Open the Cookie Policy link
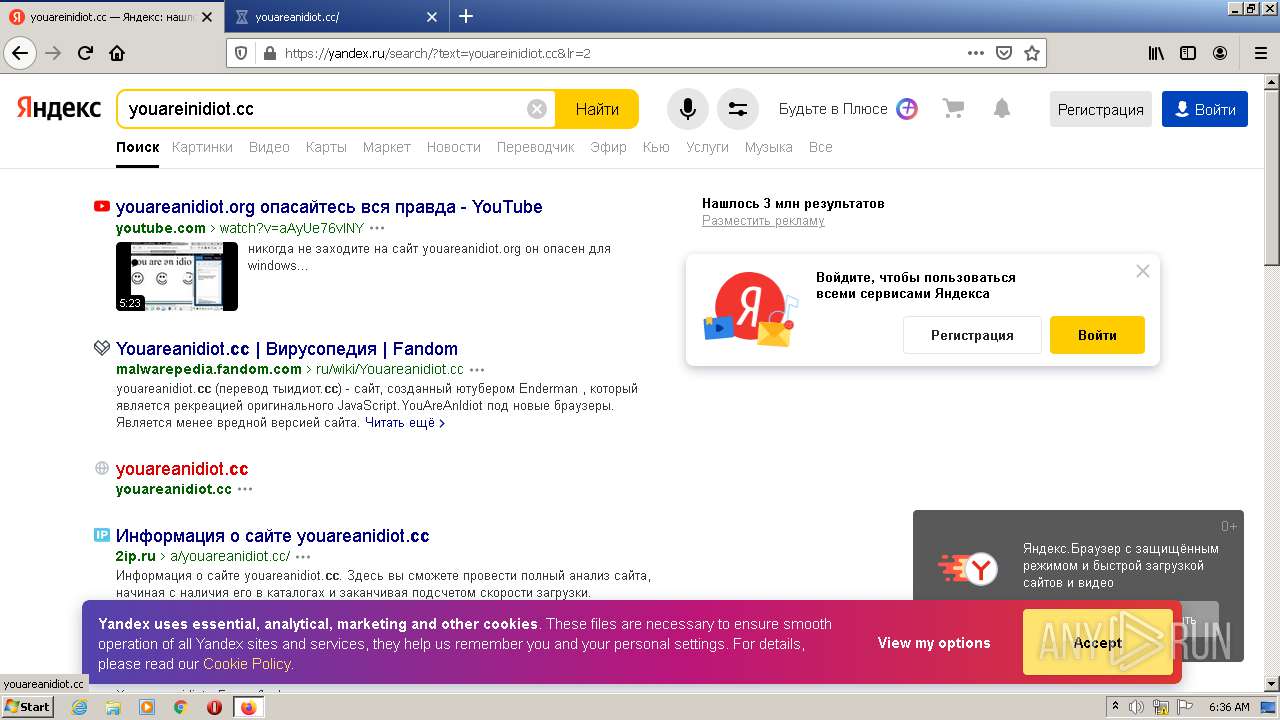This screenshot has width=1280, height=720. tap(247, 664)
